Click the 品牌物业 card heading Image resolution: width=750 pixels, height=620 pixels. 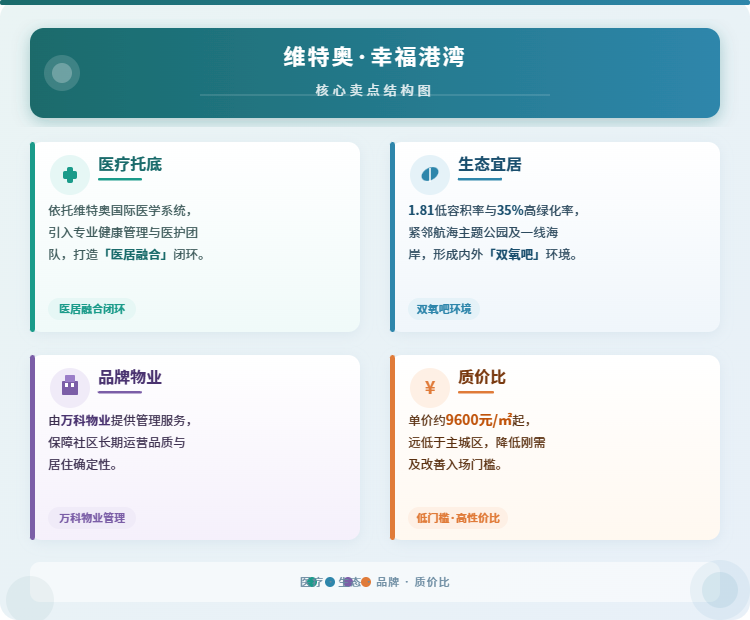(130, 377)
